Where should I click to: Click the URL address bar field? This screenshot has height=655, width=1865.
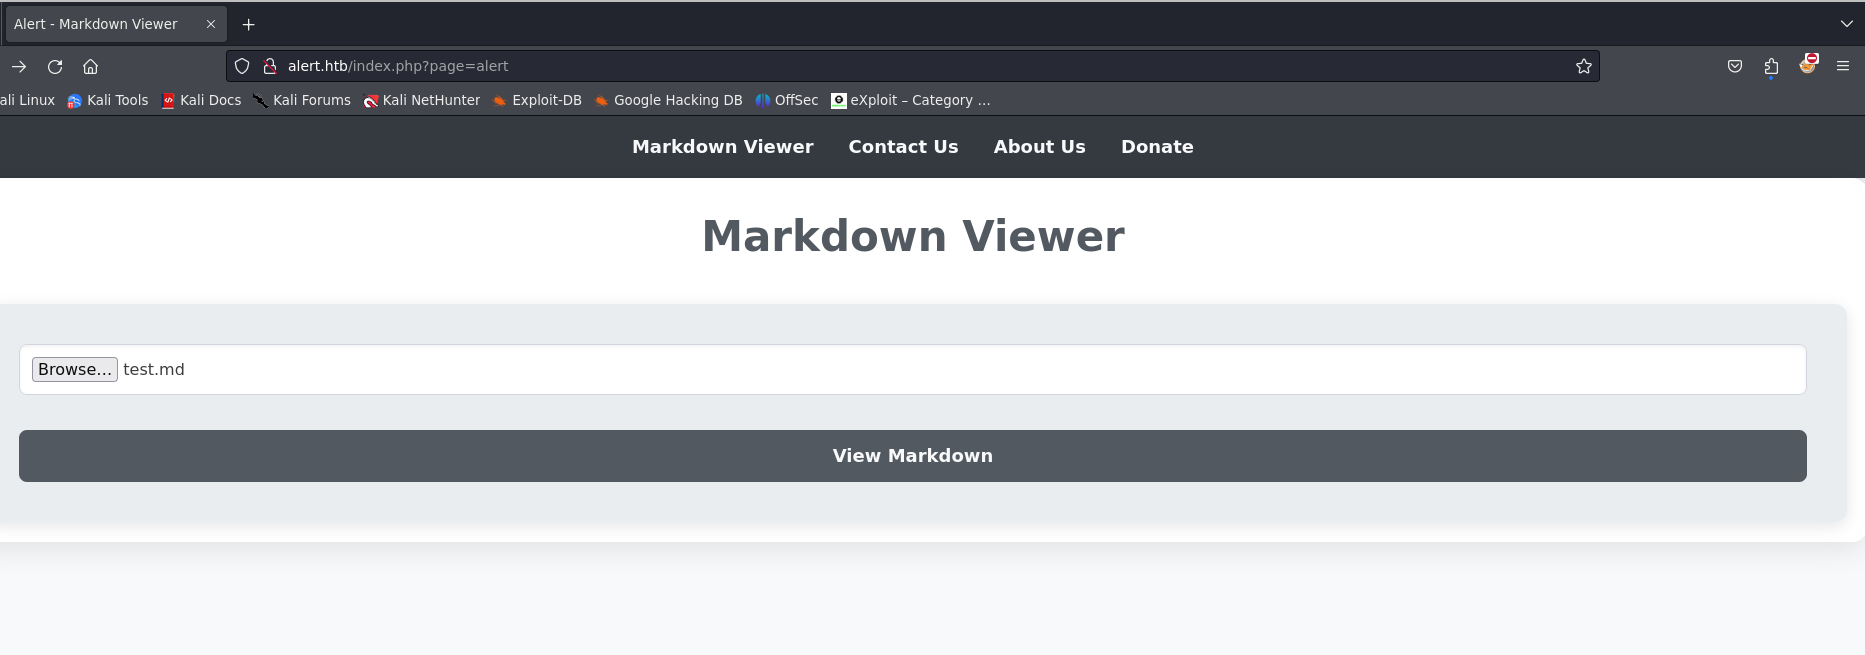coord(900,66)
